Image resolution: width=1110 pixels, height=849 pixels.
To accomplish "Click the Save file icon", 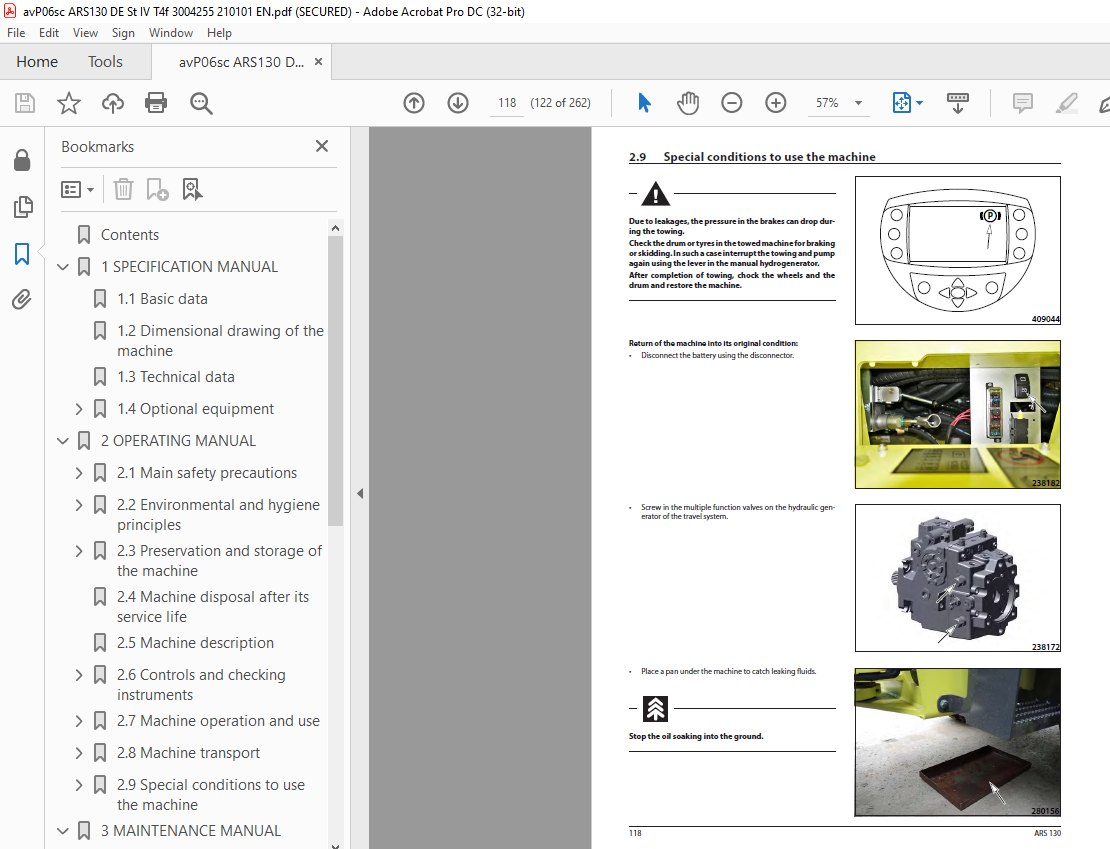I will coord(25,103).
